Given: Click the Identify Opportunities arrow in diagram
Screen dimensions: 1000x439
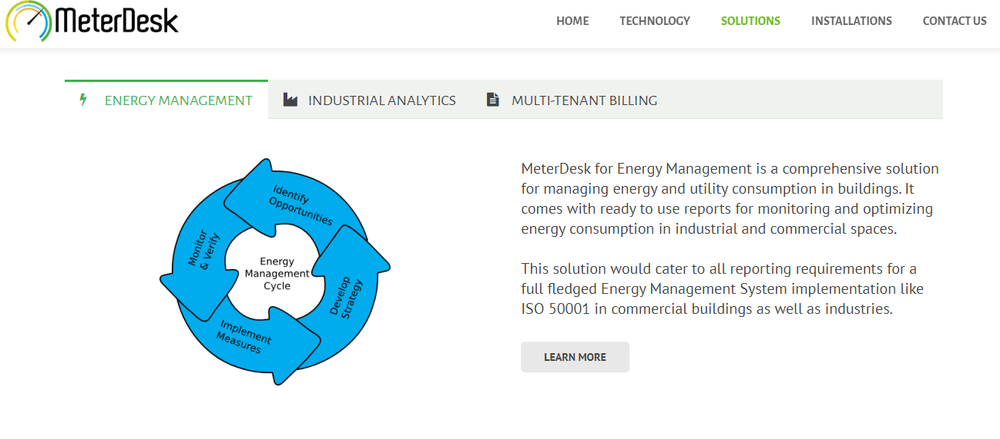Looking at the screenshot, I should pos(297,201).
